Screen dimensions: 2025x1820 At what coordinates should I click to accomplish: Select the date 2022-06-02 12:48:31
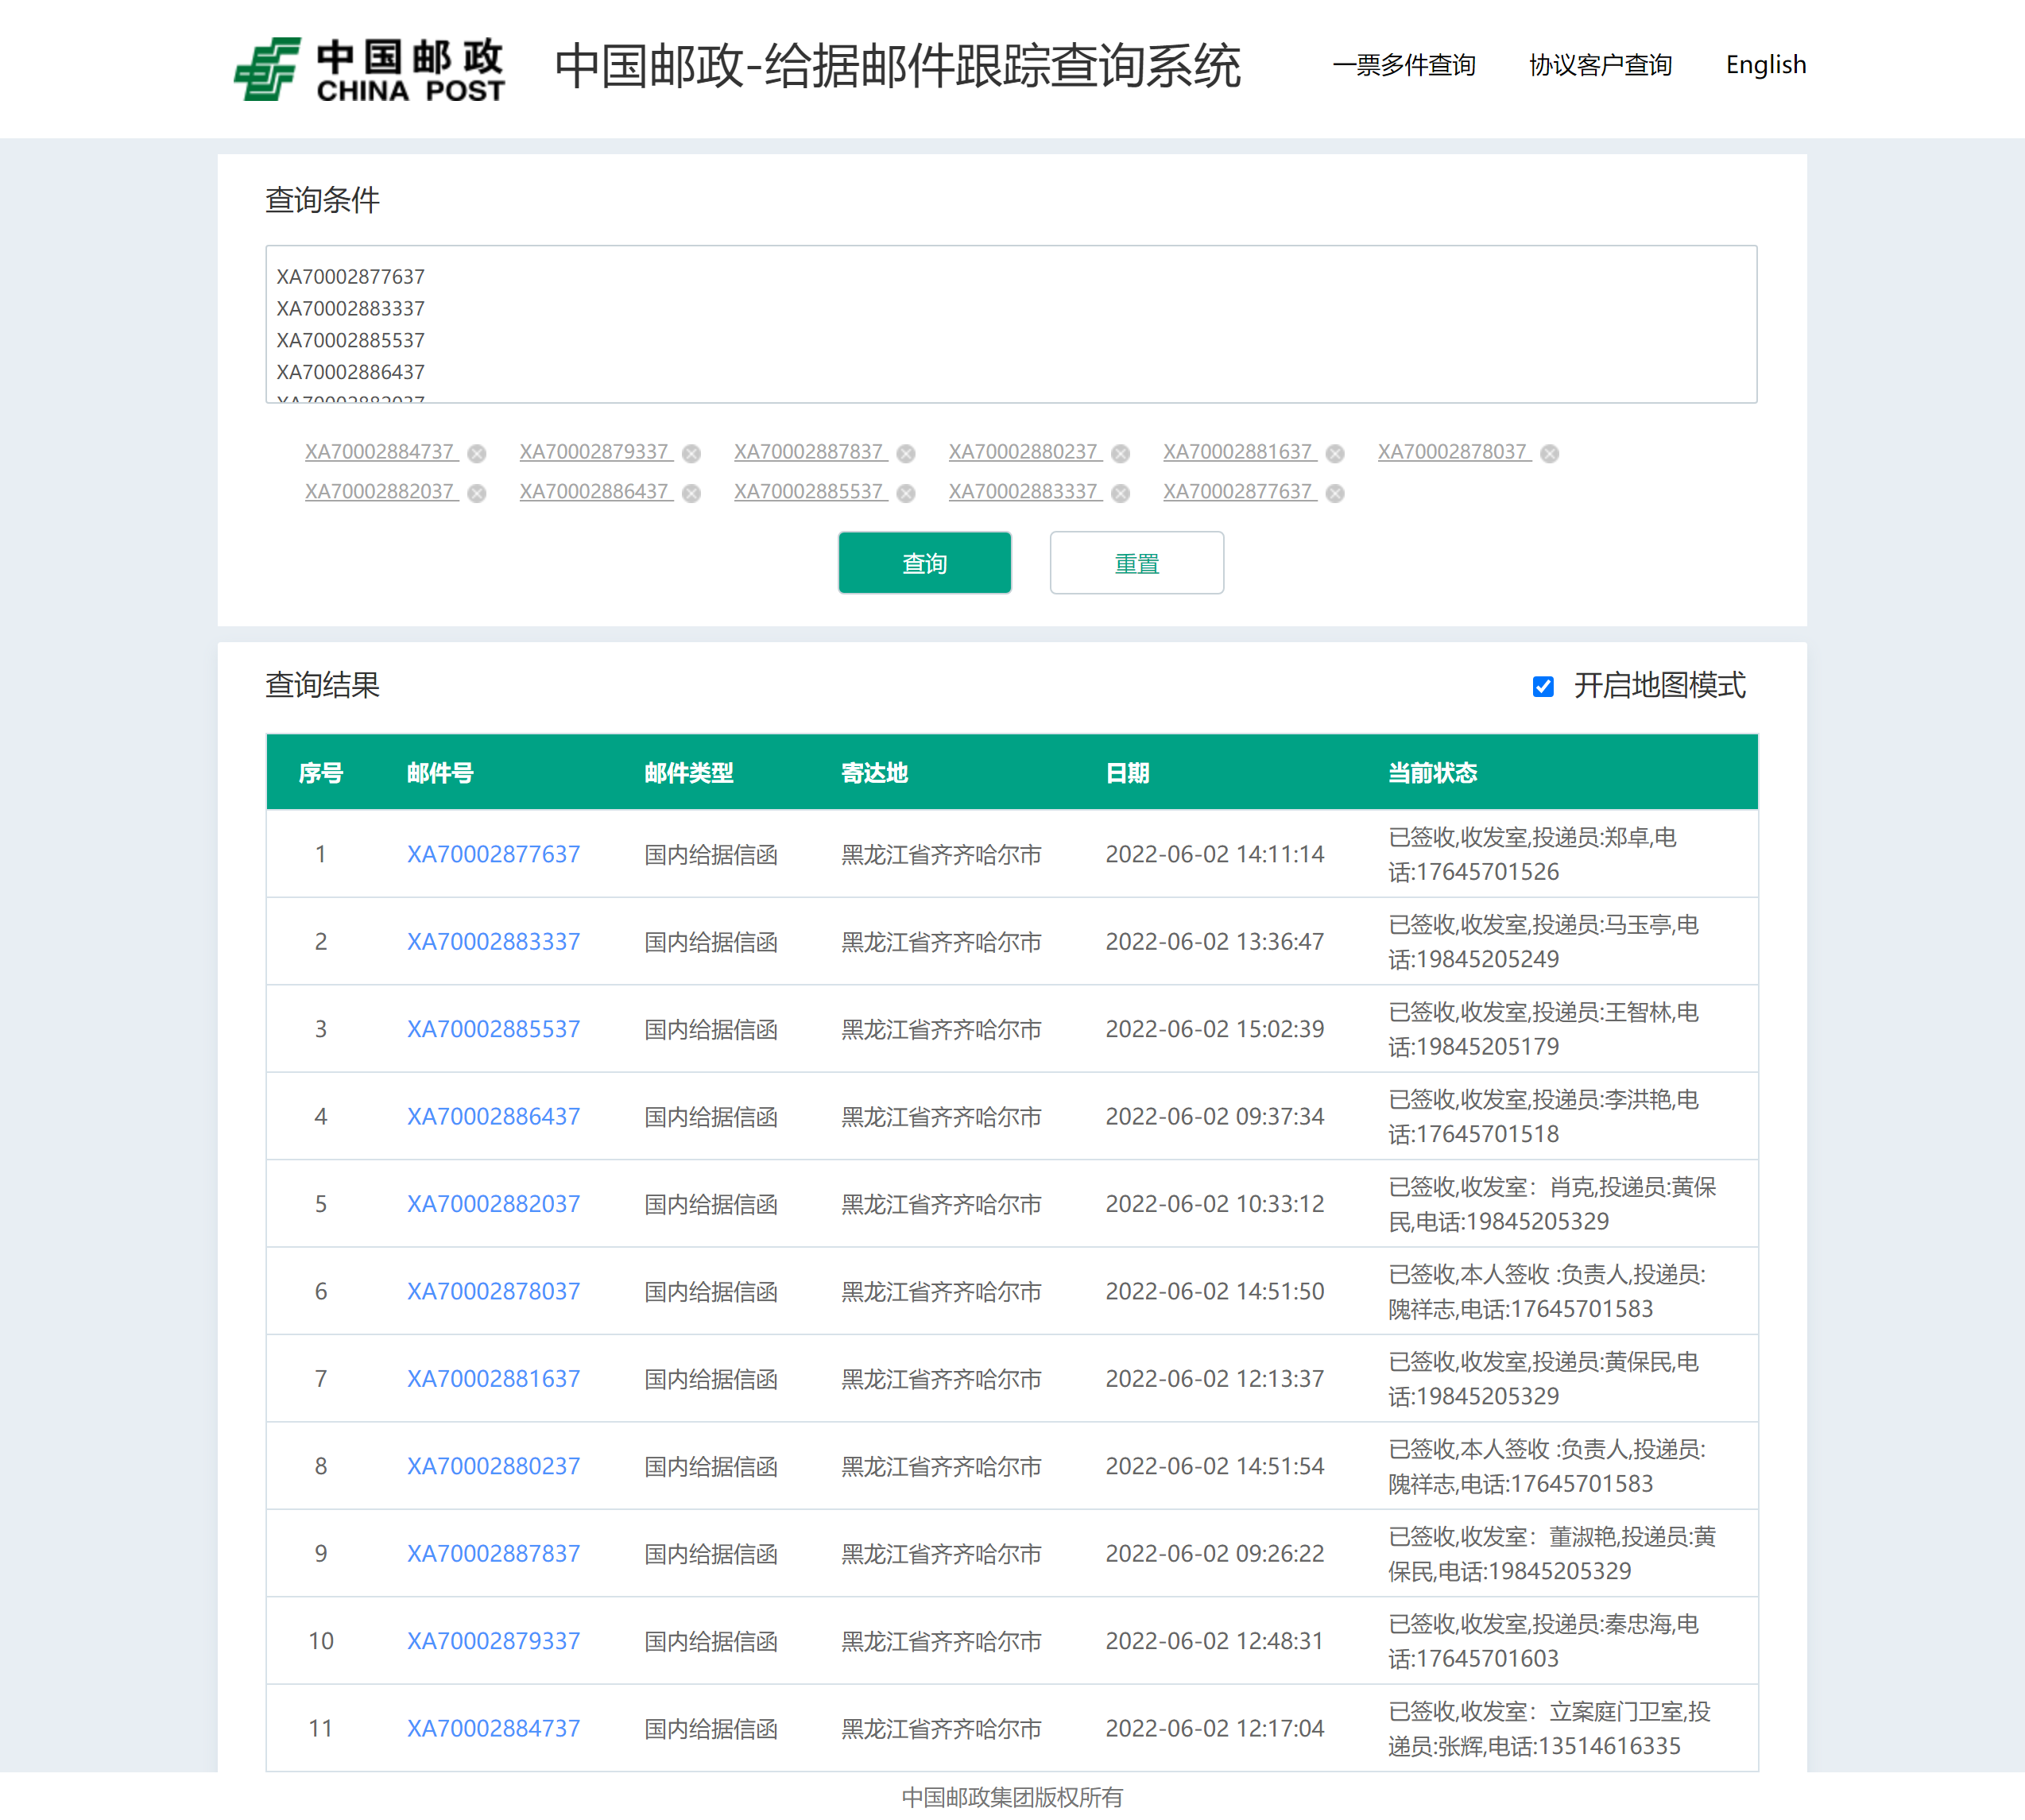[1215, 1641]
